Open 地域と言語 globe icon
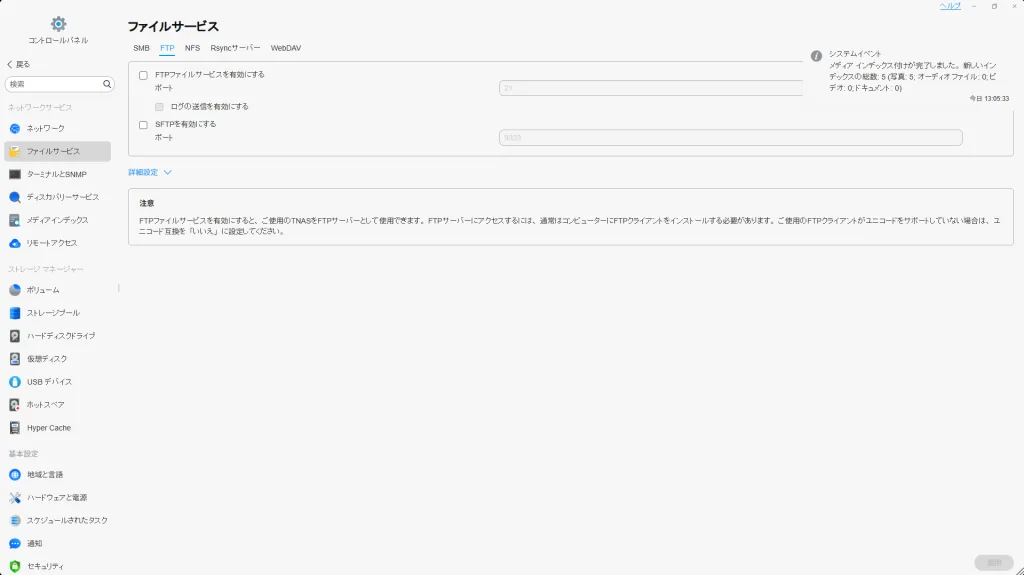 pyautogui.click(x=14, y=474)
